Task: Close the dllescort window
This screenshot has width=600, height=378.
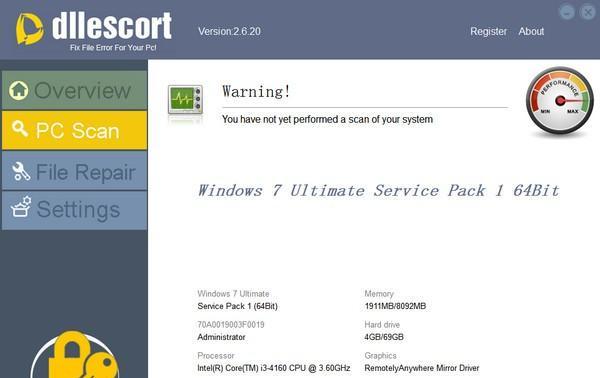Action: tap(588, 11)
